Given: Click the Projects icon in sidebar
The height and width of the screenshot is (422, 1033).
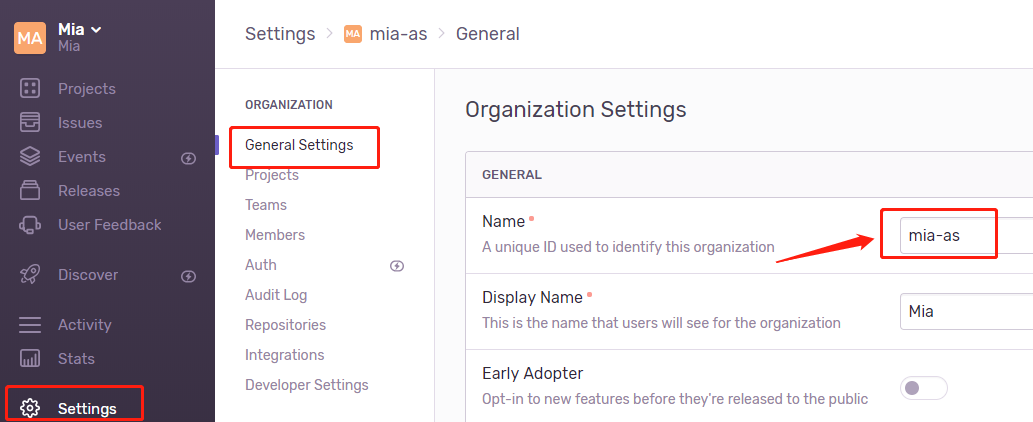Looking at the screenshot, I should pos(30,89).
